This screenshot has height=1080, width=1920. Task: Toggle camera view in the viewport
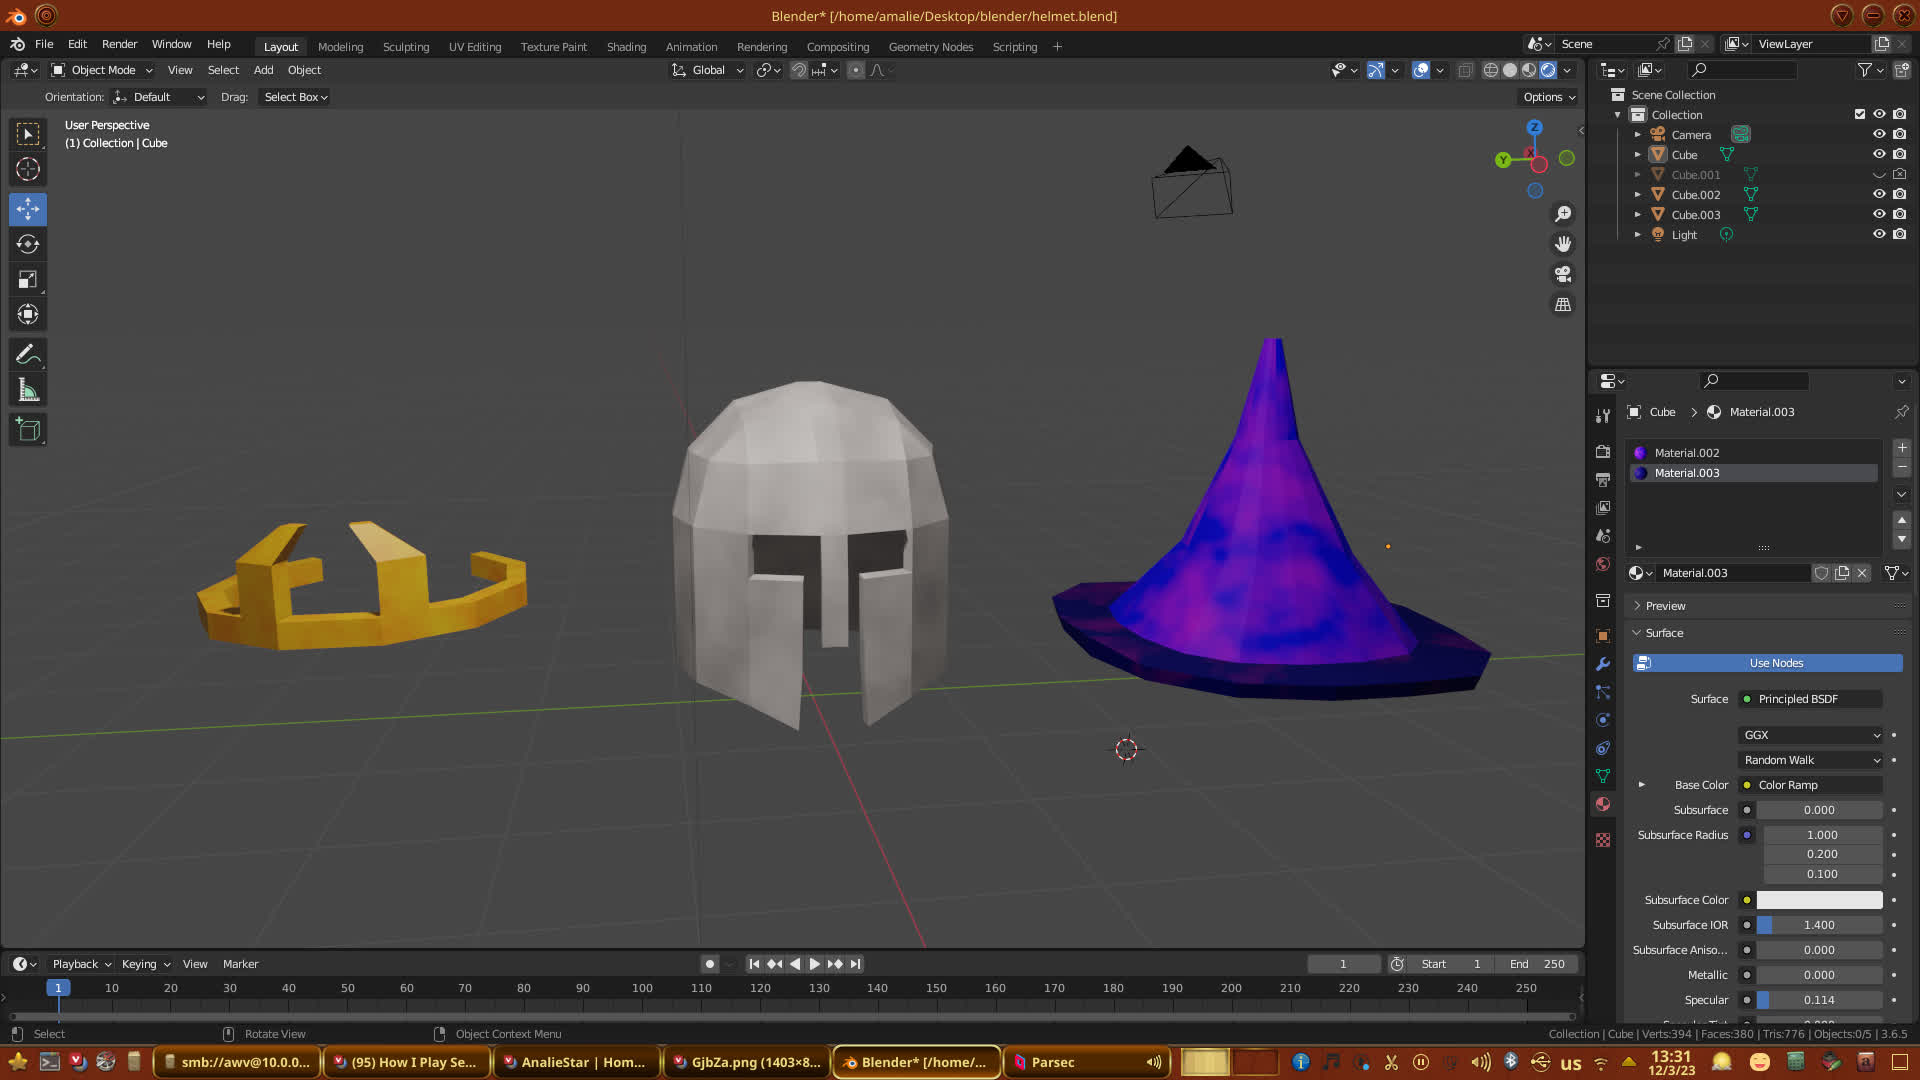[x=1562, y=274]
